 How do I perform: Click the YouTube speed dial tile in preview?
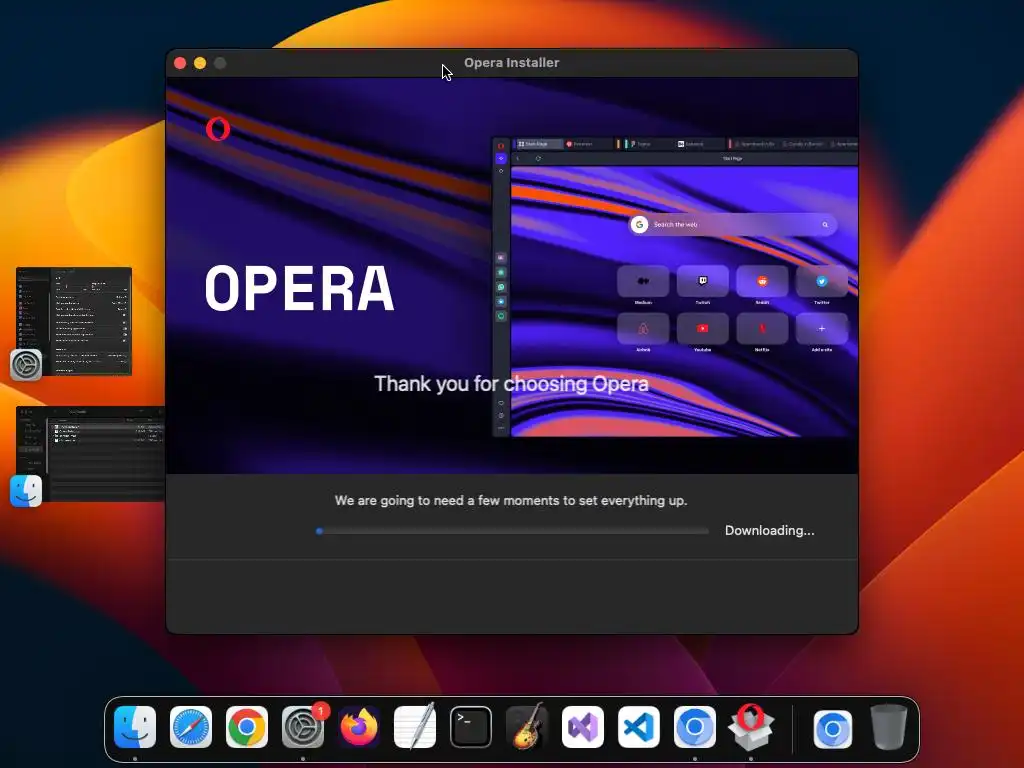pos(703,328)
